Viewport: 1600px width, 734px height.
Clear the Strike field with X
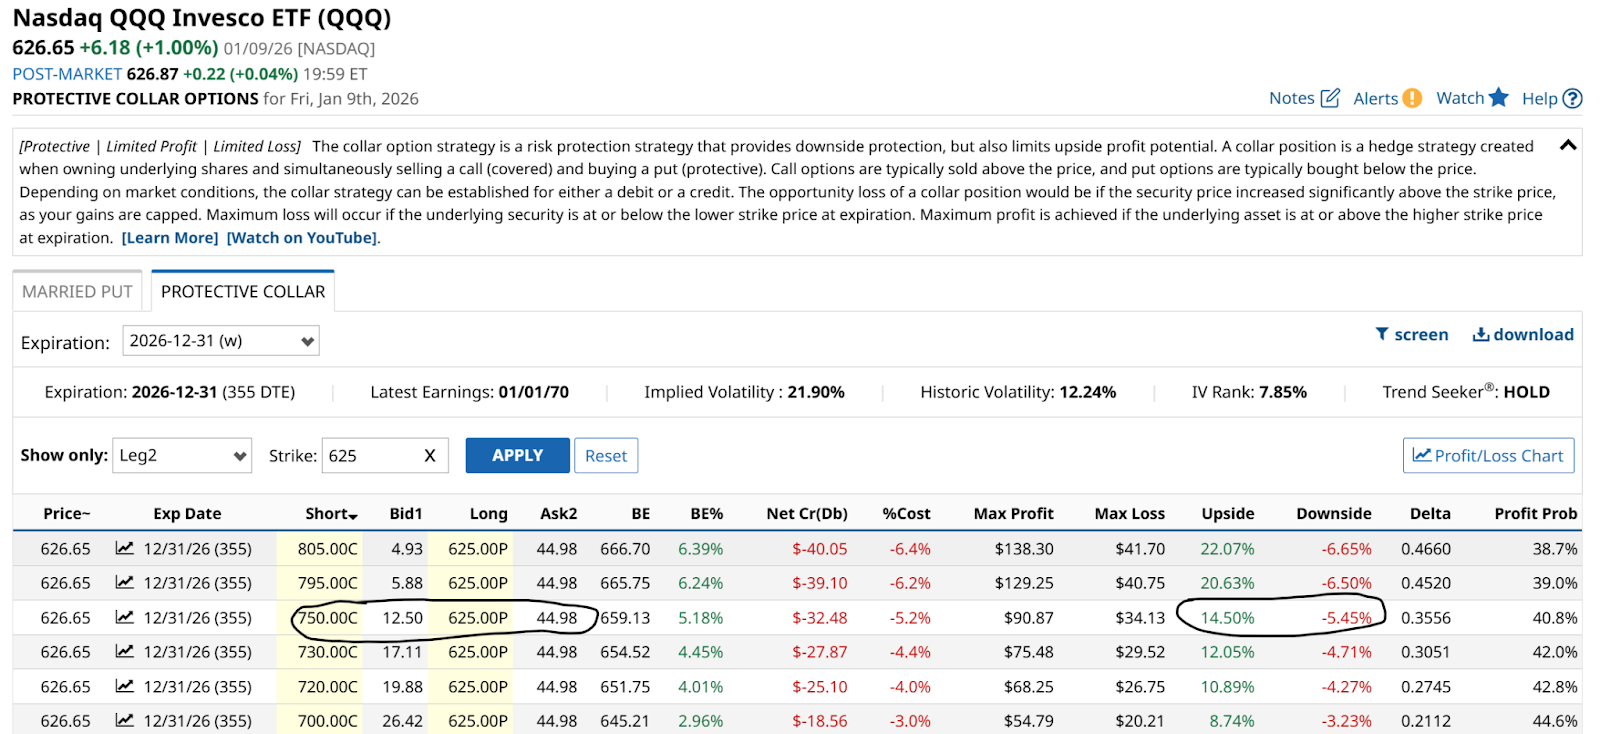430,456
